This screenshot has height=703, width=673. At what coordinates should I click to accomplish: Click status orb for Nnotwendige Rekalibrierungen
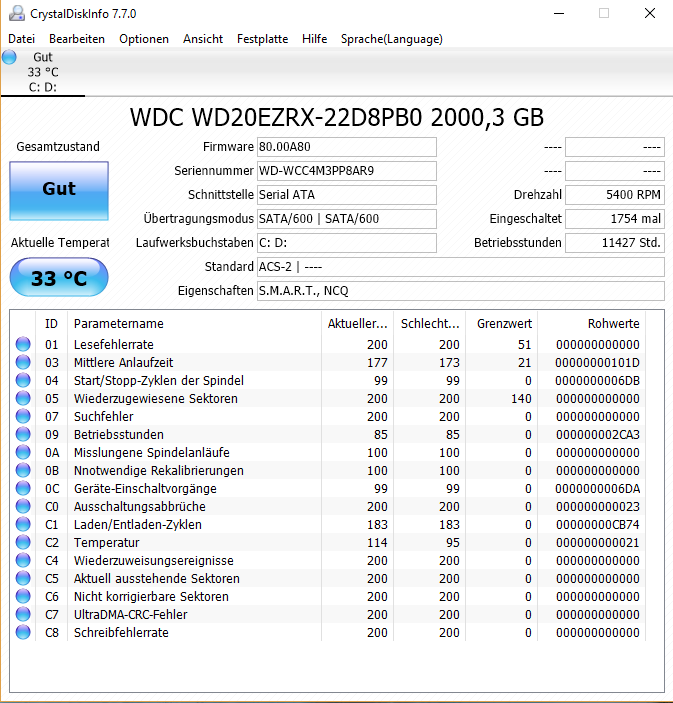click(23, 470)
